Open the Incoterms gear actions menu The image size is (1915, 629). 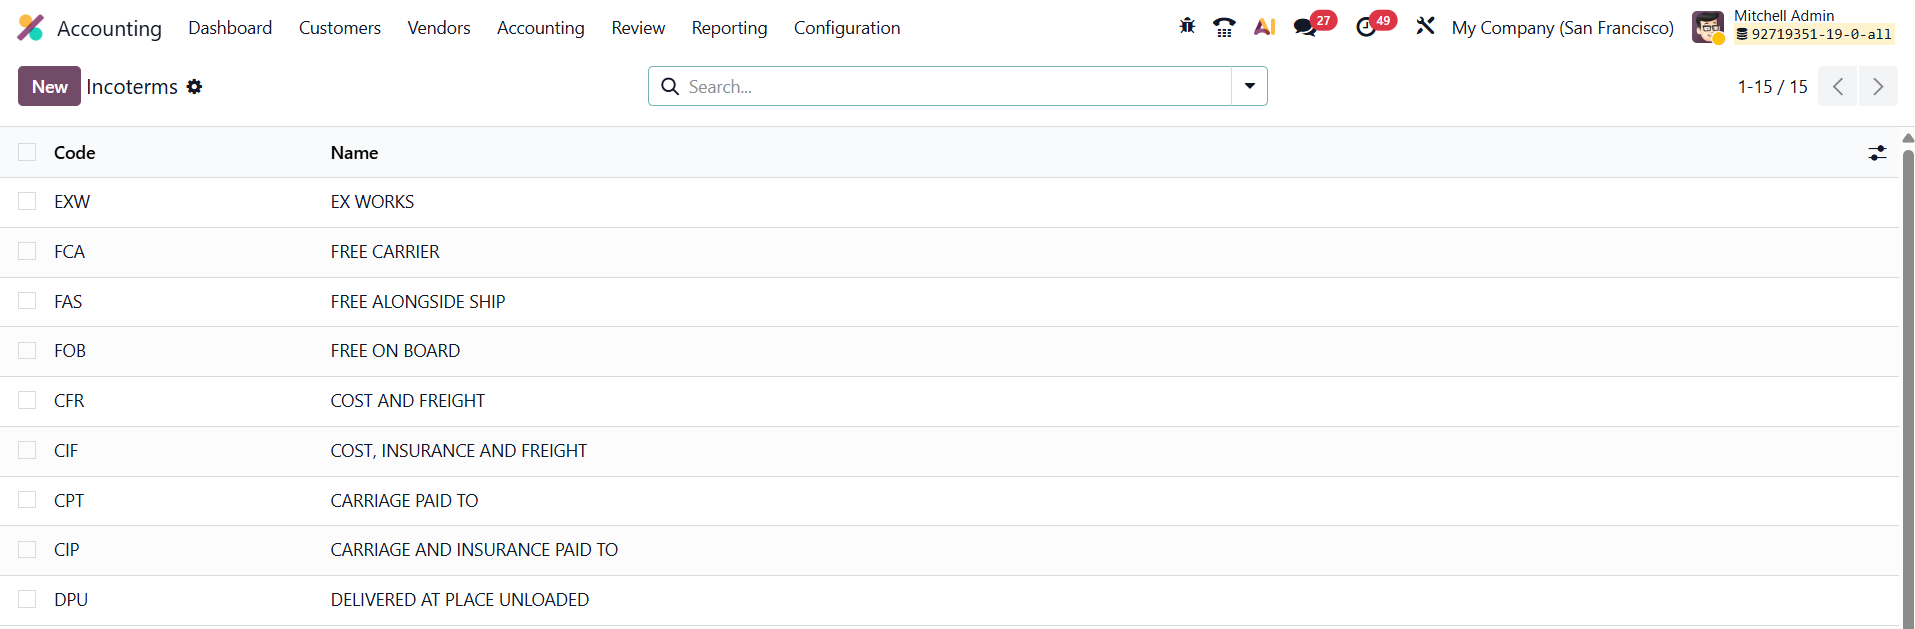(x=195, y=87)
